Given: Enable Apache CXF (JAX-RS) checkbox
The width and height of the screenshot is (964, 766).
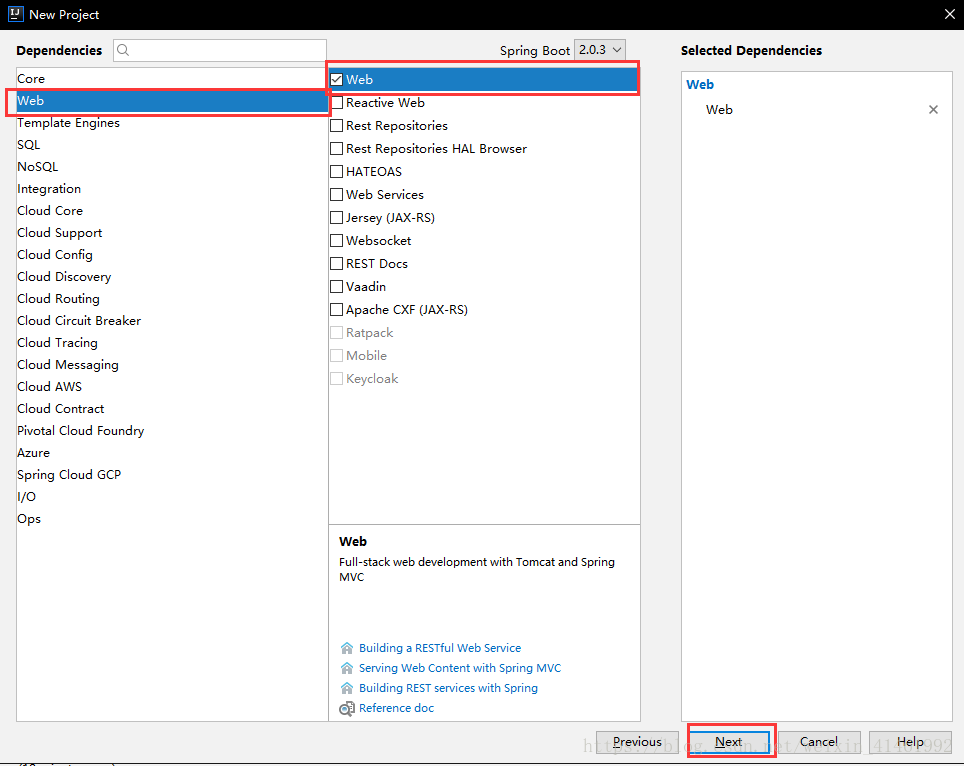Looking at the screenshot, I should (336, 310).
